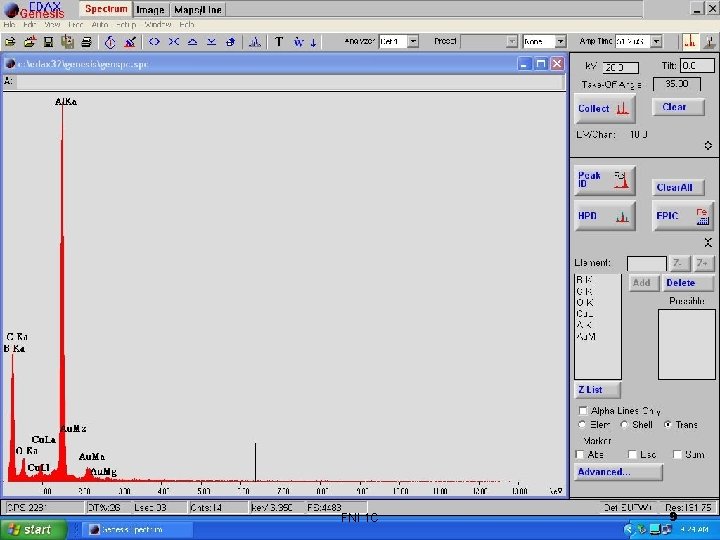Screen dimensions: 720x540
Task: Switch to the Spectrum tab
Action: tap(106, 9)
